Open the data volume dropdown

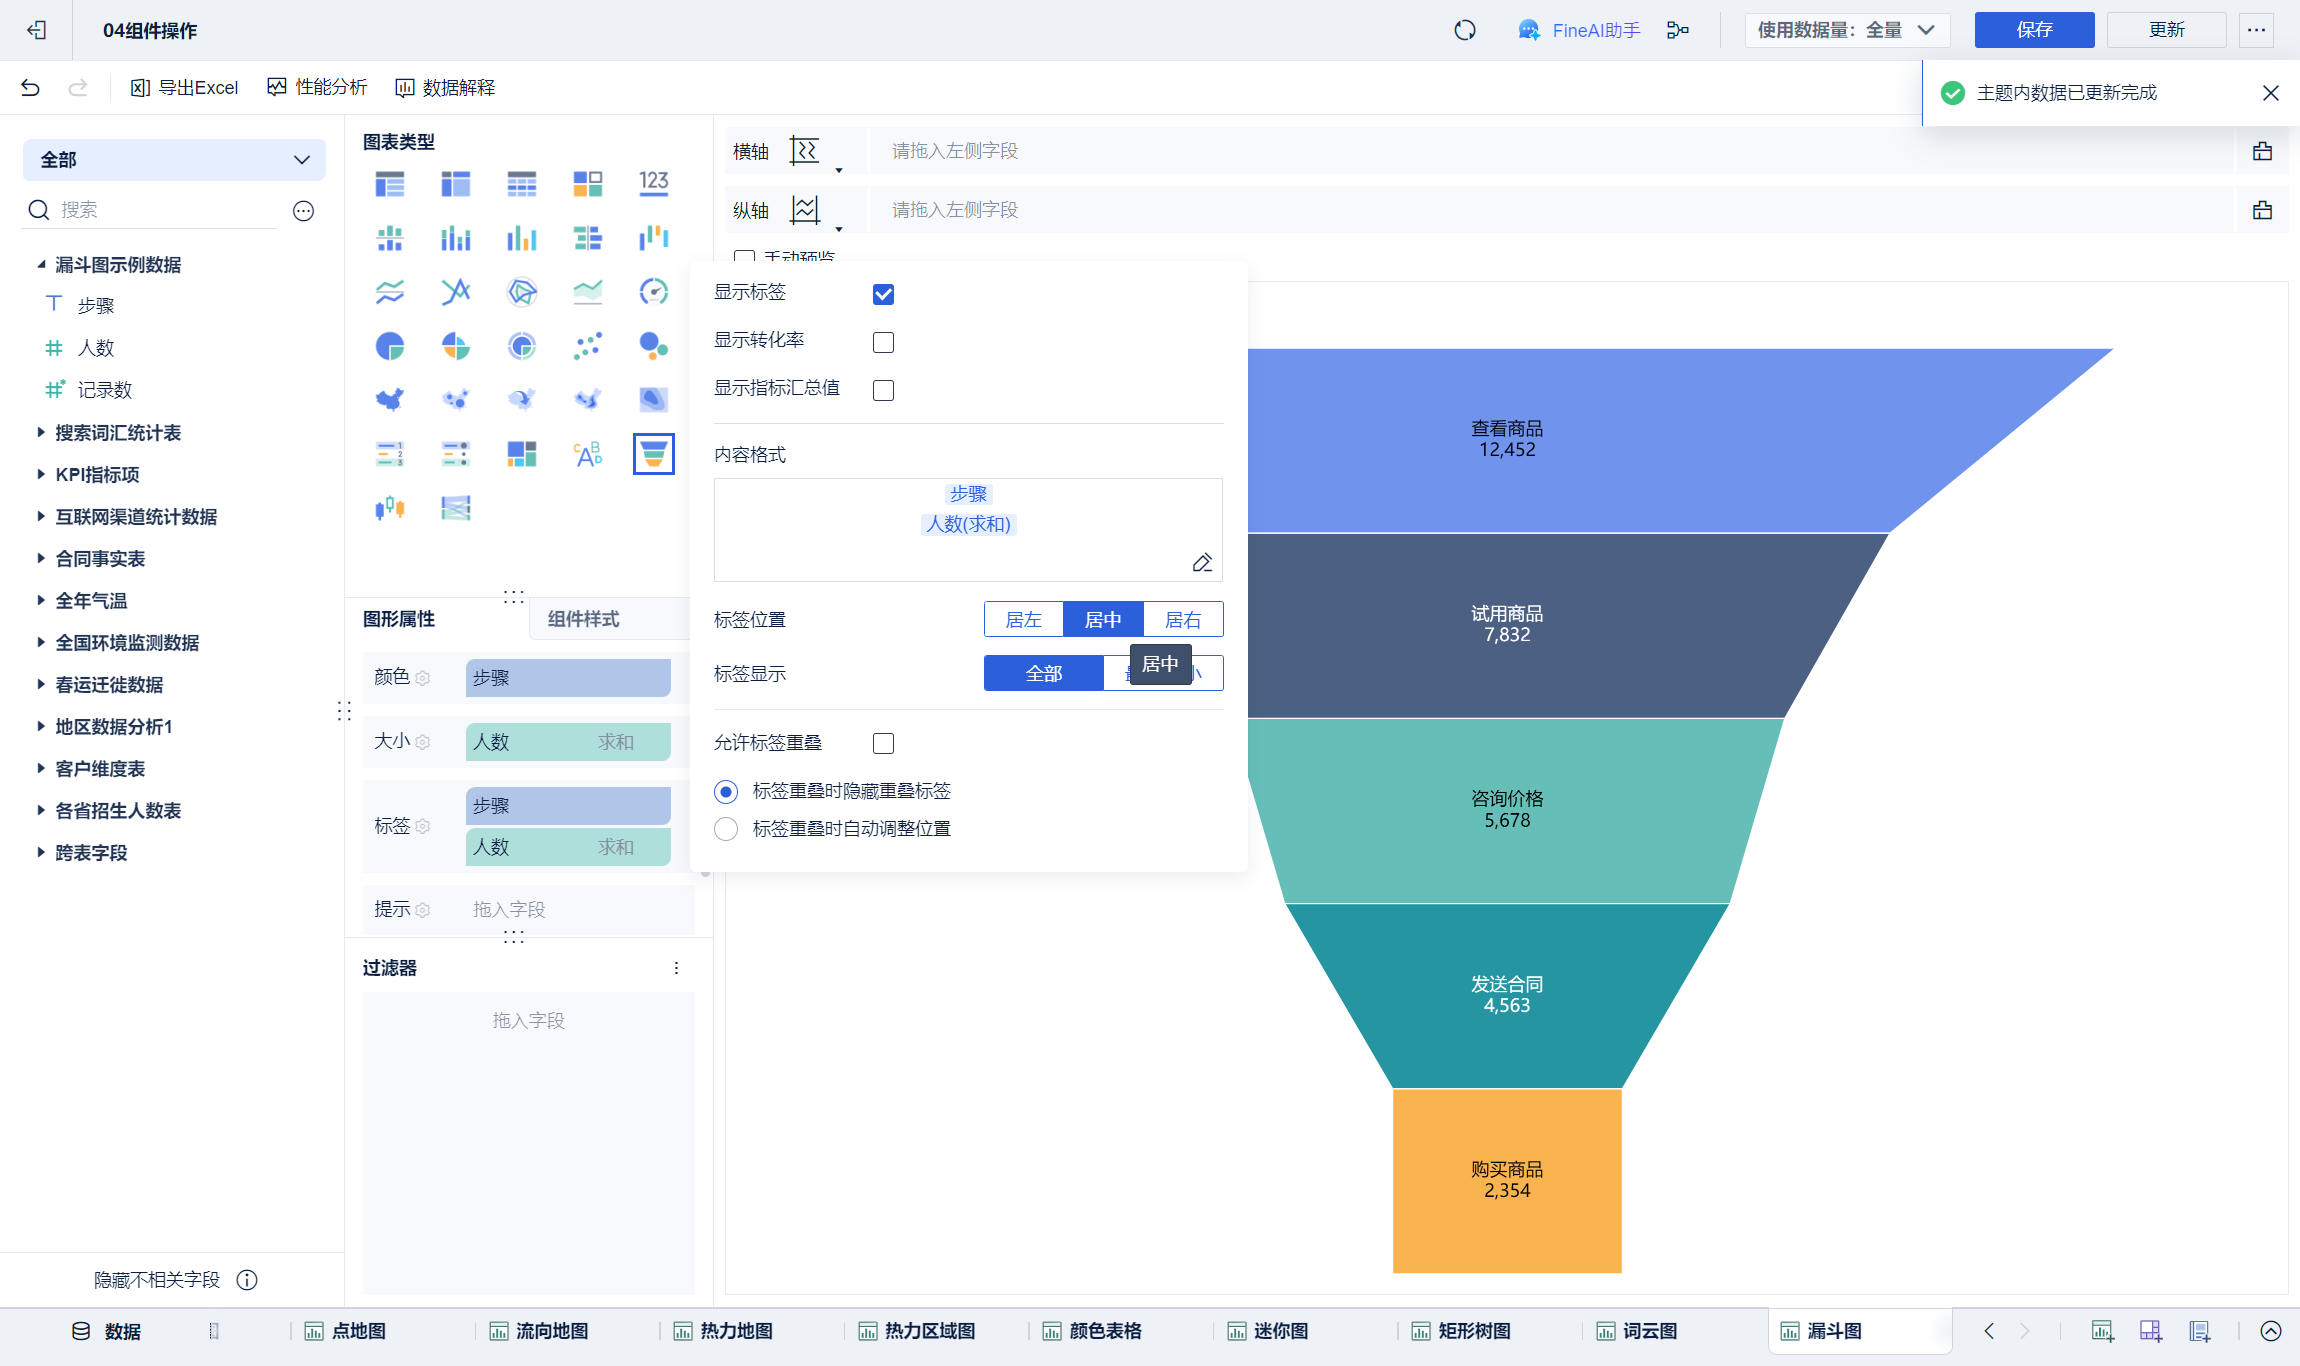click(1847, 30)
